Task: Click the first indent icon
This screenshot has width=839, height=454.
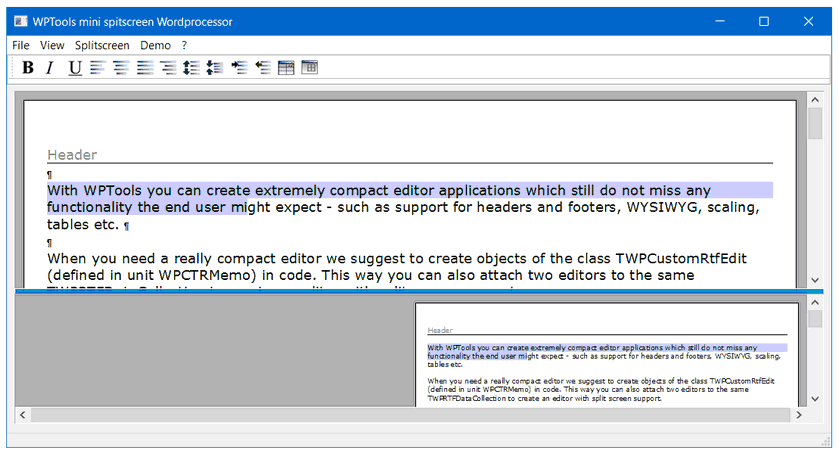Action: tap(238, 68)
